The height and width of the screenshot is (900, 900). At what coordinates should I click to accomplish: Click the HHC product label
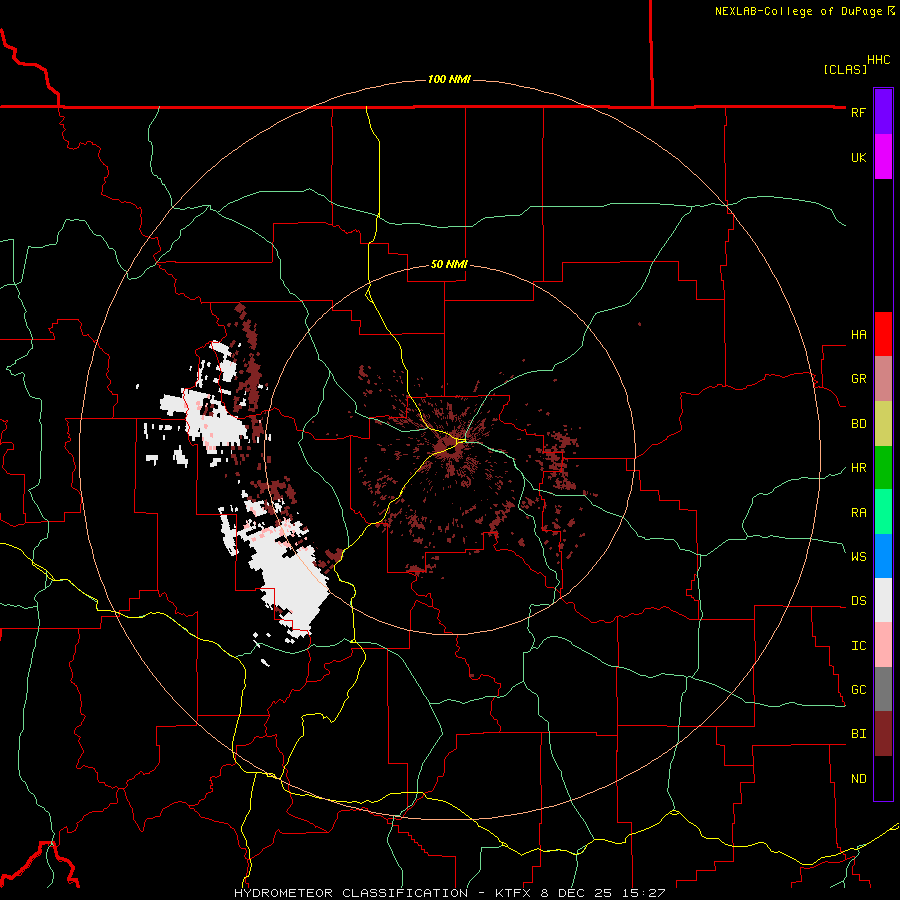pos(878,60)
